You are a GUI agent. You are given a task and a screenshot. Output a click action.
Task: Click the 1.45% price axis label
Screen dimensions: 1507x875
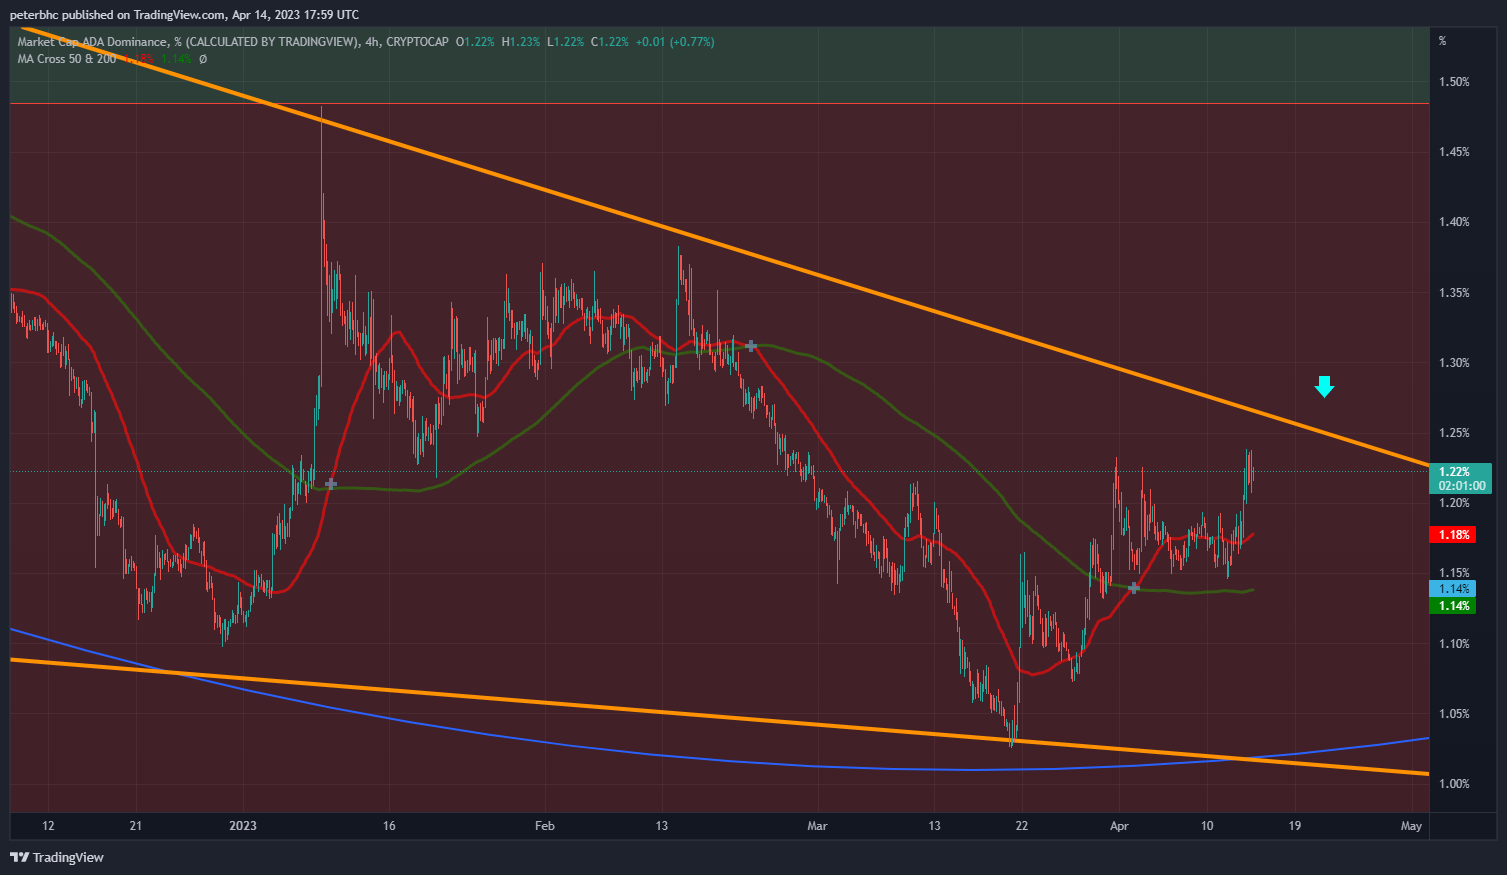click(x=1454, y=152)
